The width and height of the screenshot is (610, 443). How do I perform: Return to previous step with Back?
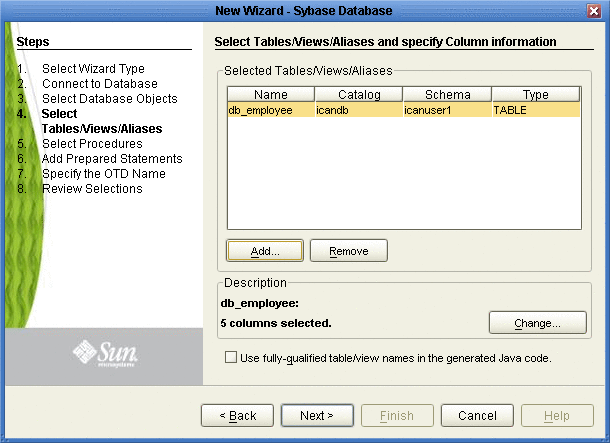click(x=237, y=415)
